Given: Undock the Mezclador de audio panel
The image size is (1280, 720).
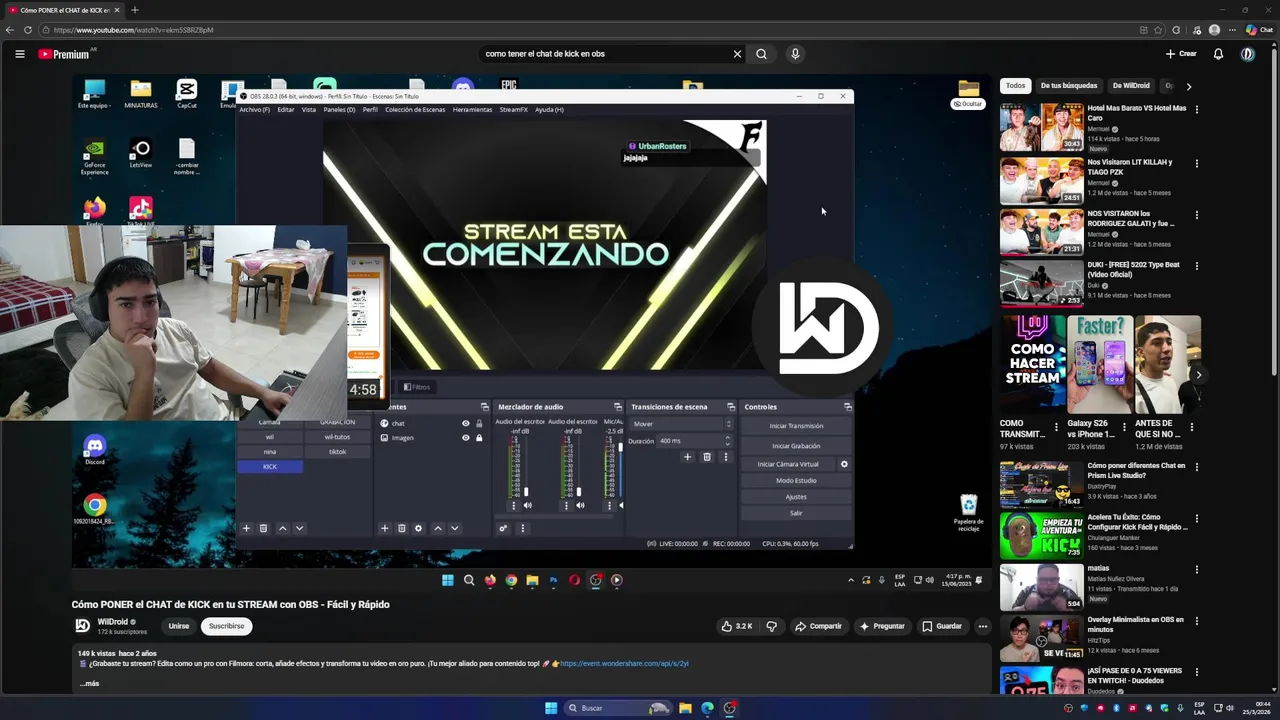Looking at the screenshot, I should tap(617, 407).
